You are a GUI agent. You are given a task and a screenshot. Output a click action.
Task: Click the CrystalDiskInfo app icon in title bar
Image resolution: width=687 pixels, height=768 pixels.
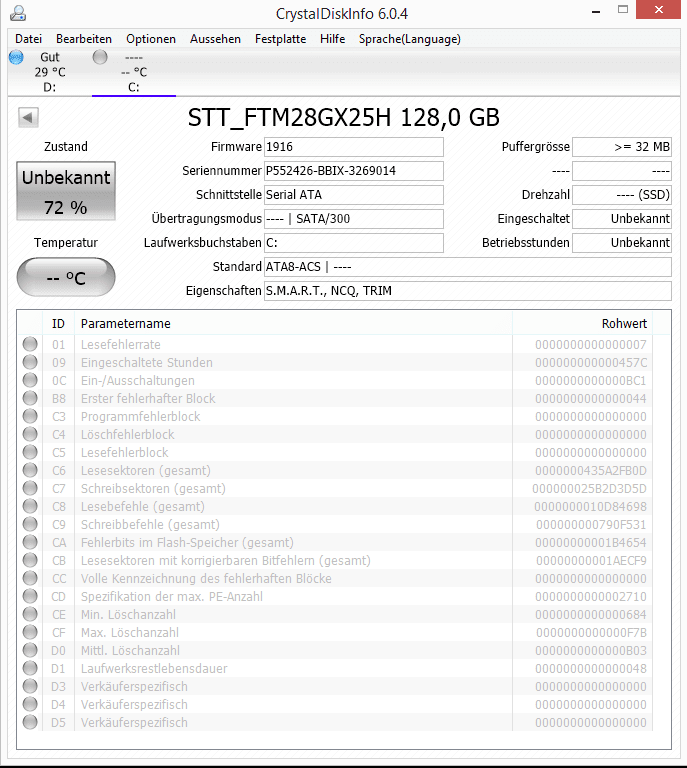tap(18, 13)
